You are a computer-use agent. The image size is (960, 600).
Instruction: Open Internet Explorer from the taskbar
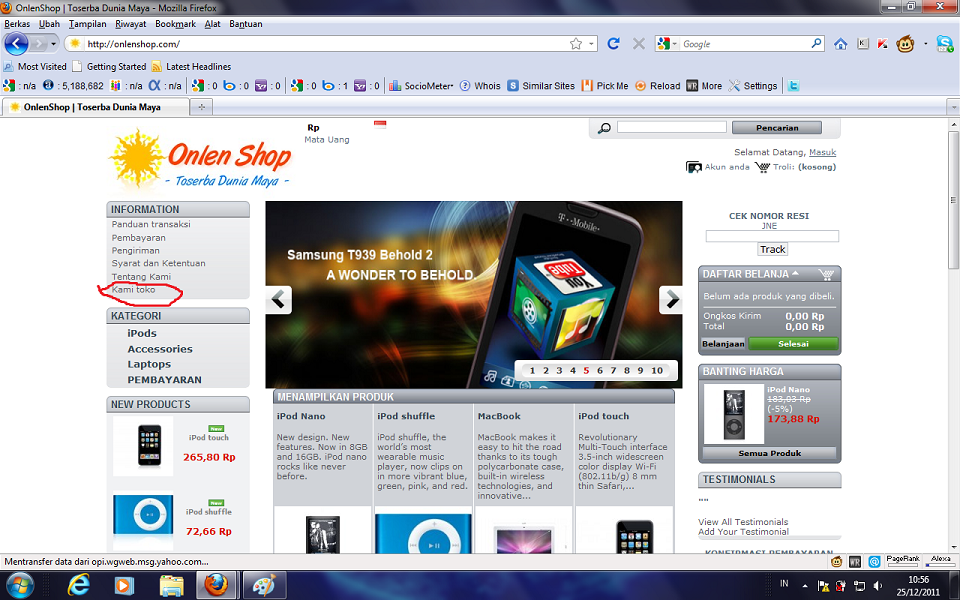point(78,585)
